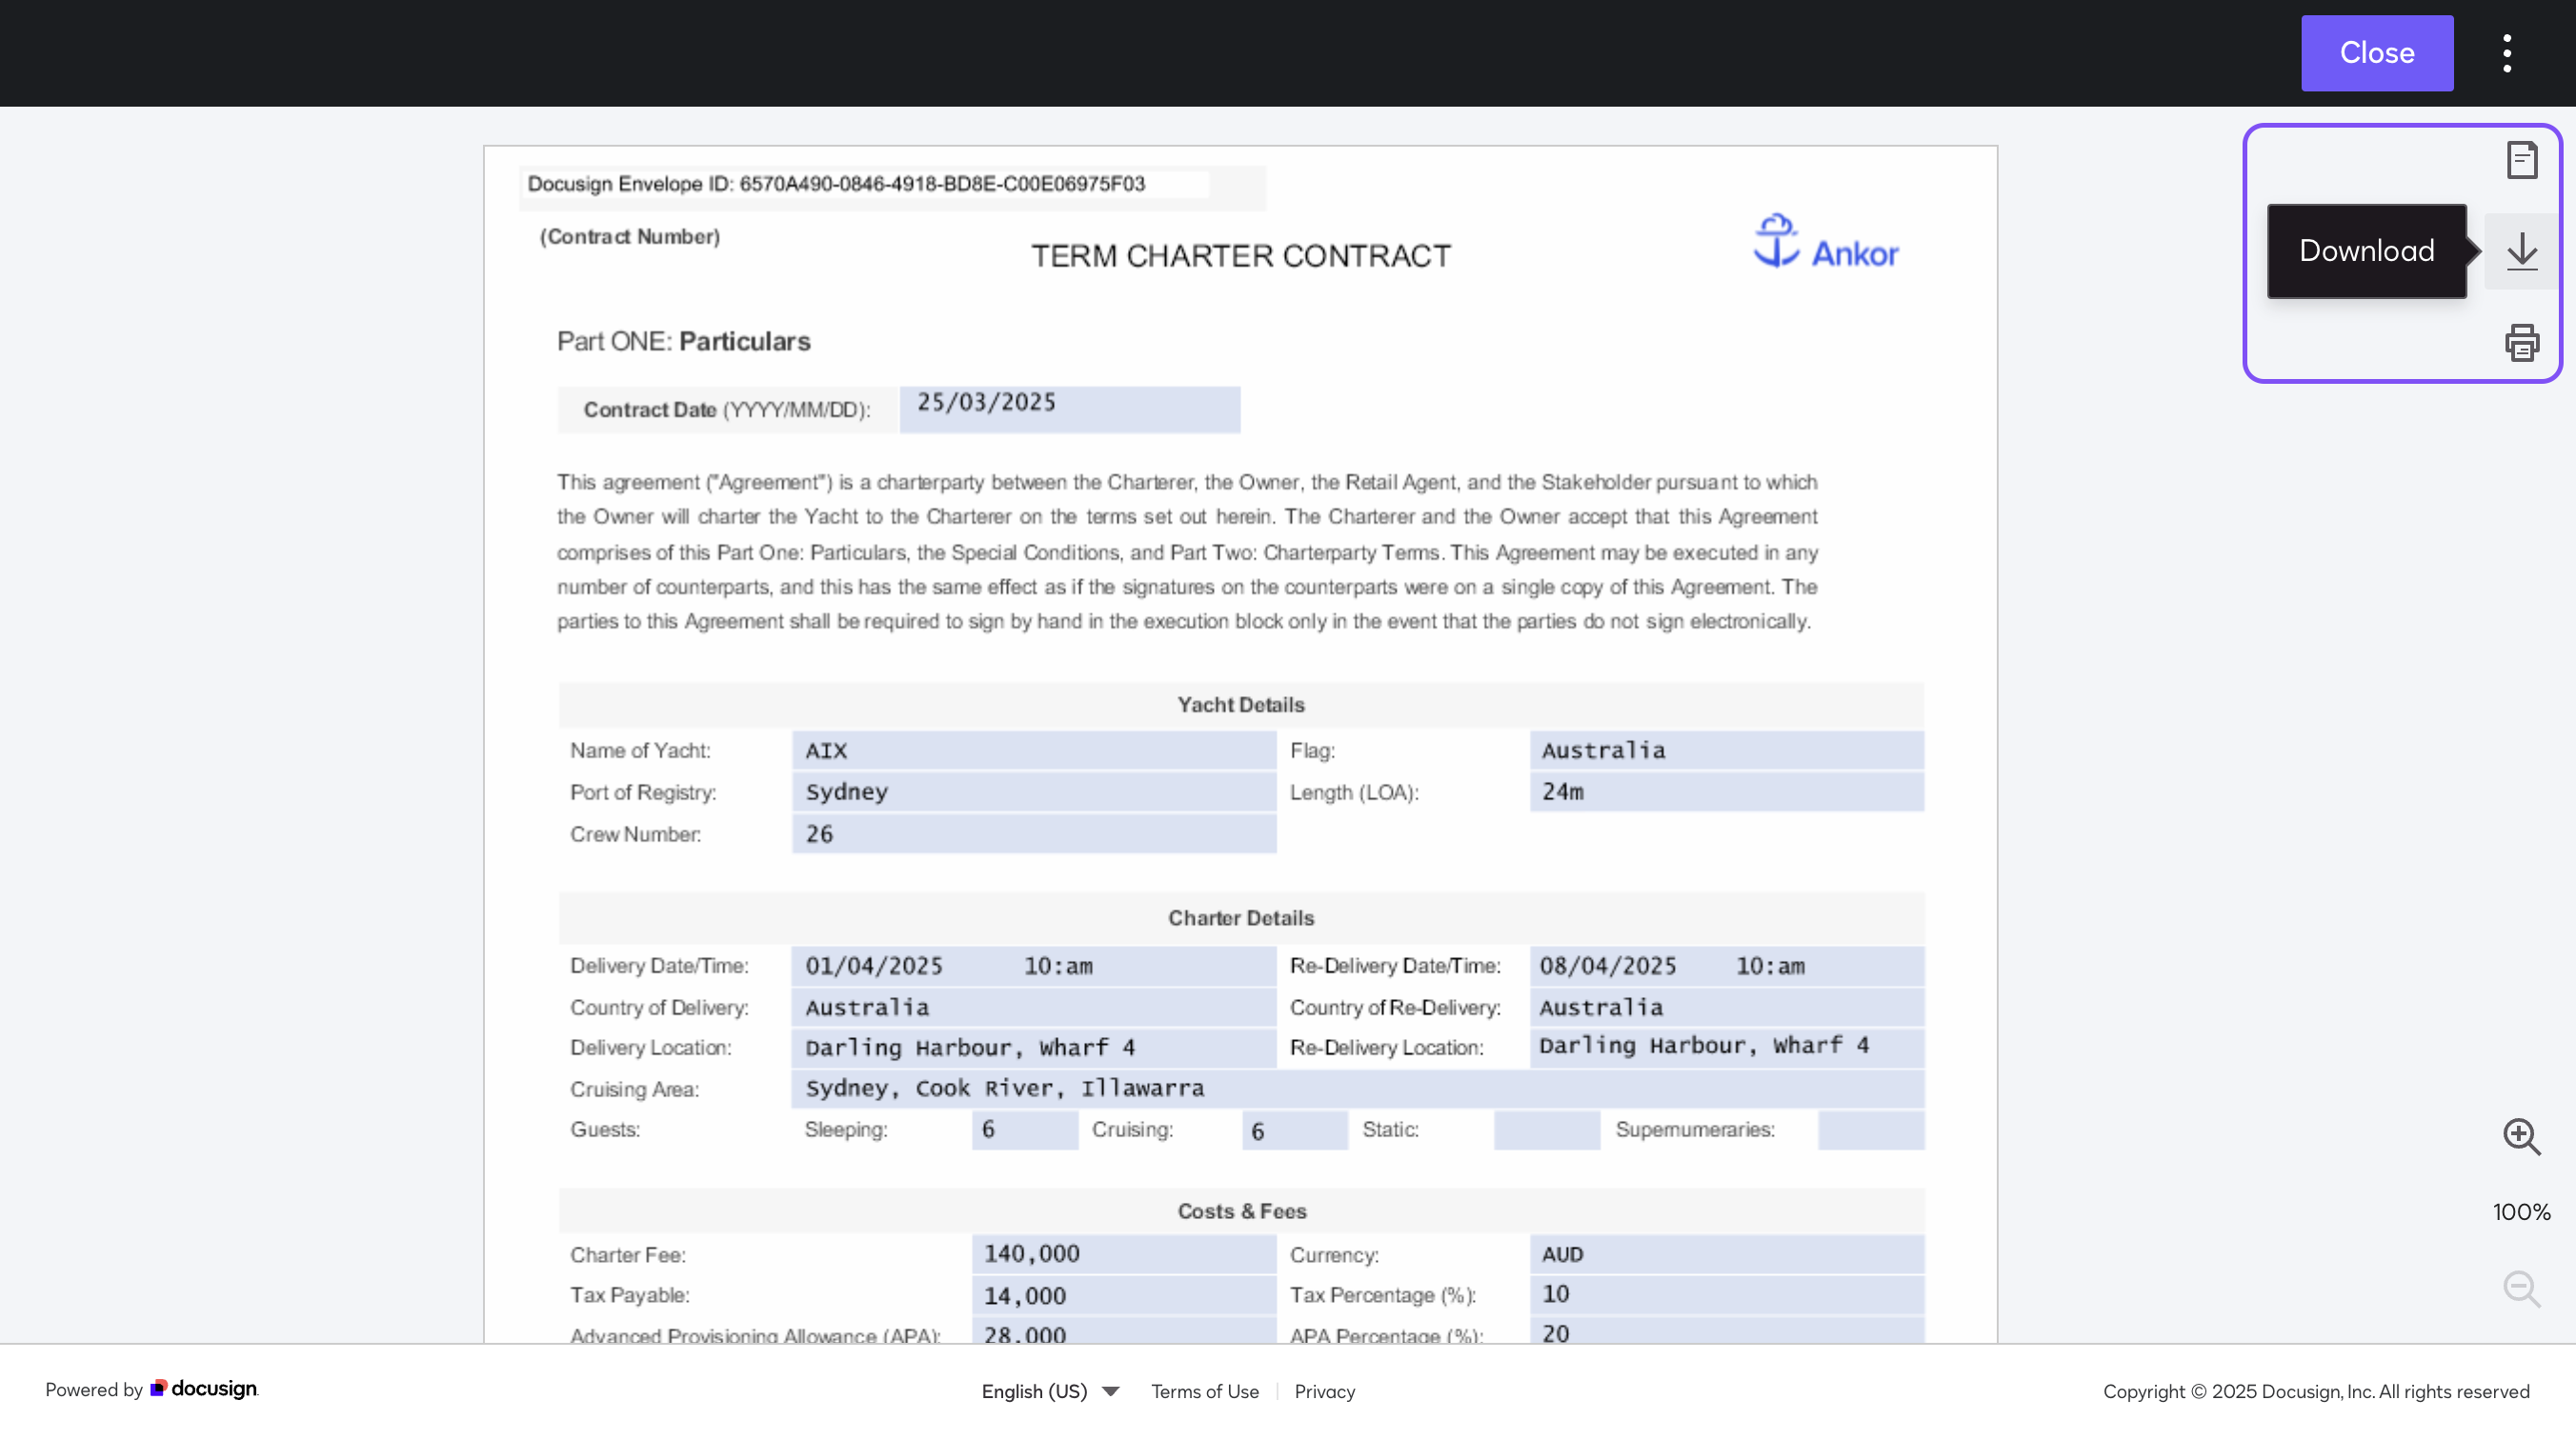Click the Sleeping guests field
The height and width of the screenshot is (1440, 2576).
[1024, 1130]
